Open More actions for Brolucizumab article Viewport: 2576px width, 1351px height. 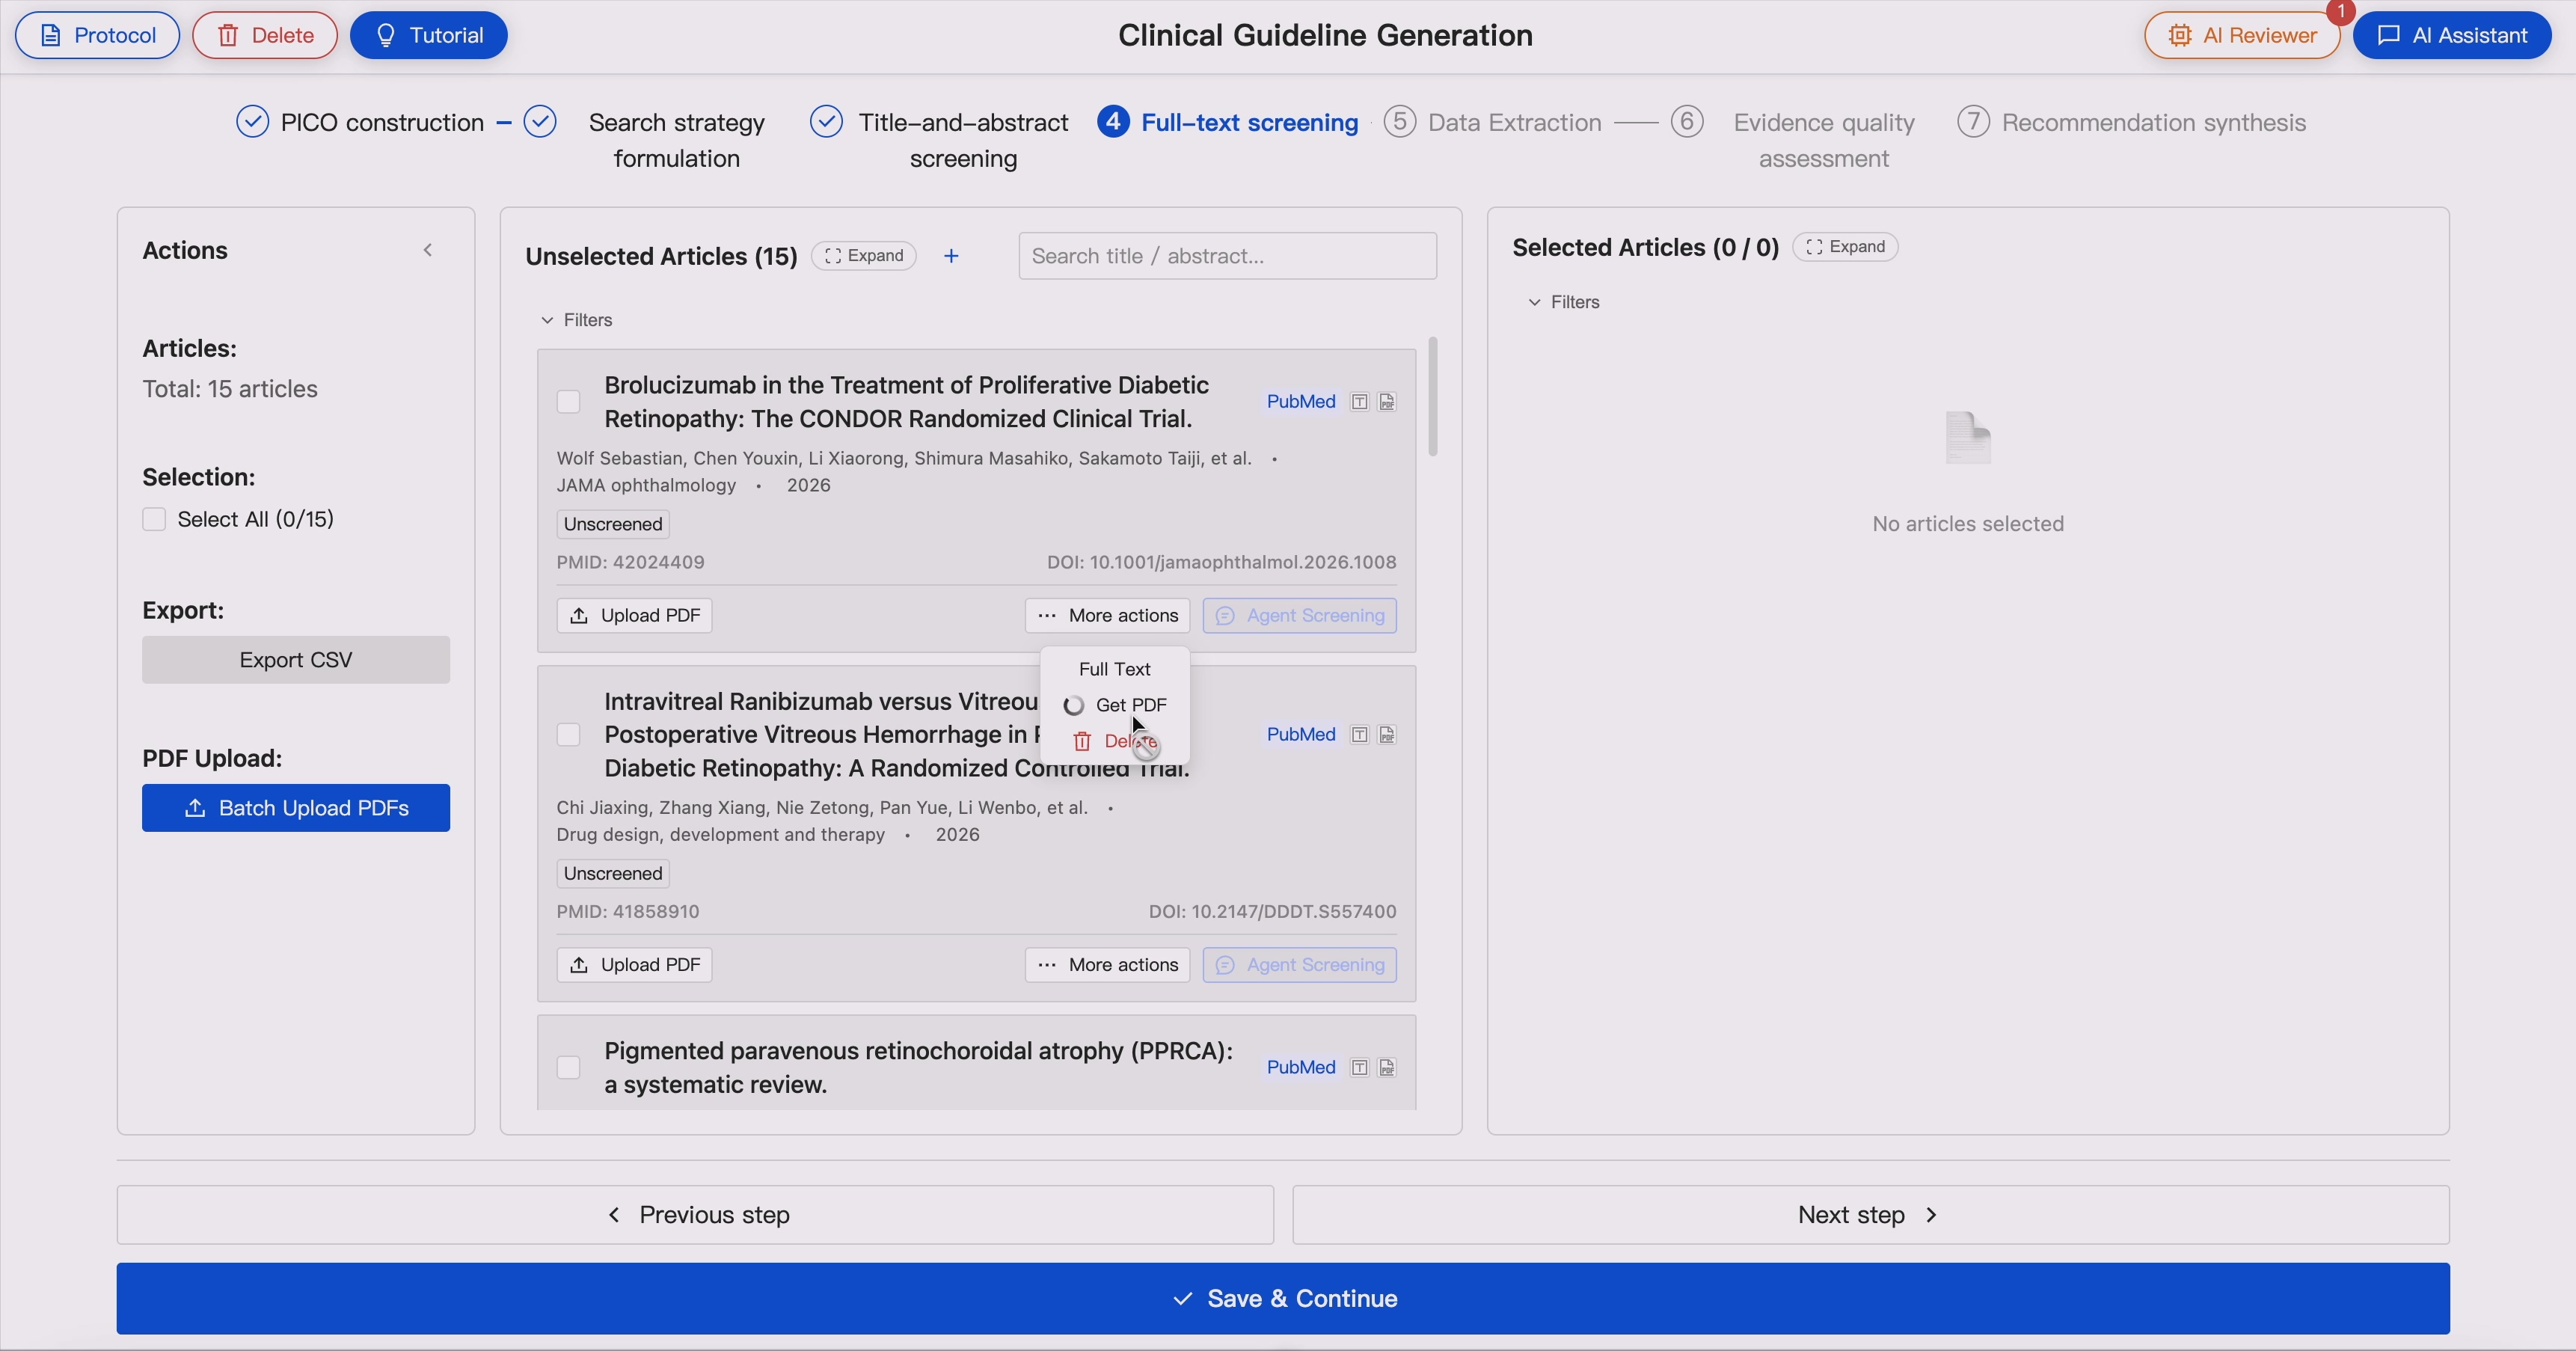click(x=1107, y=616)
